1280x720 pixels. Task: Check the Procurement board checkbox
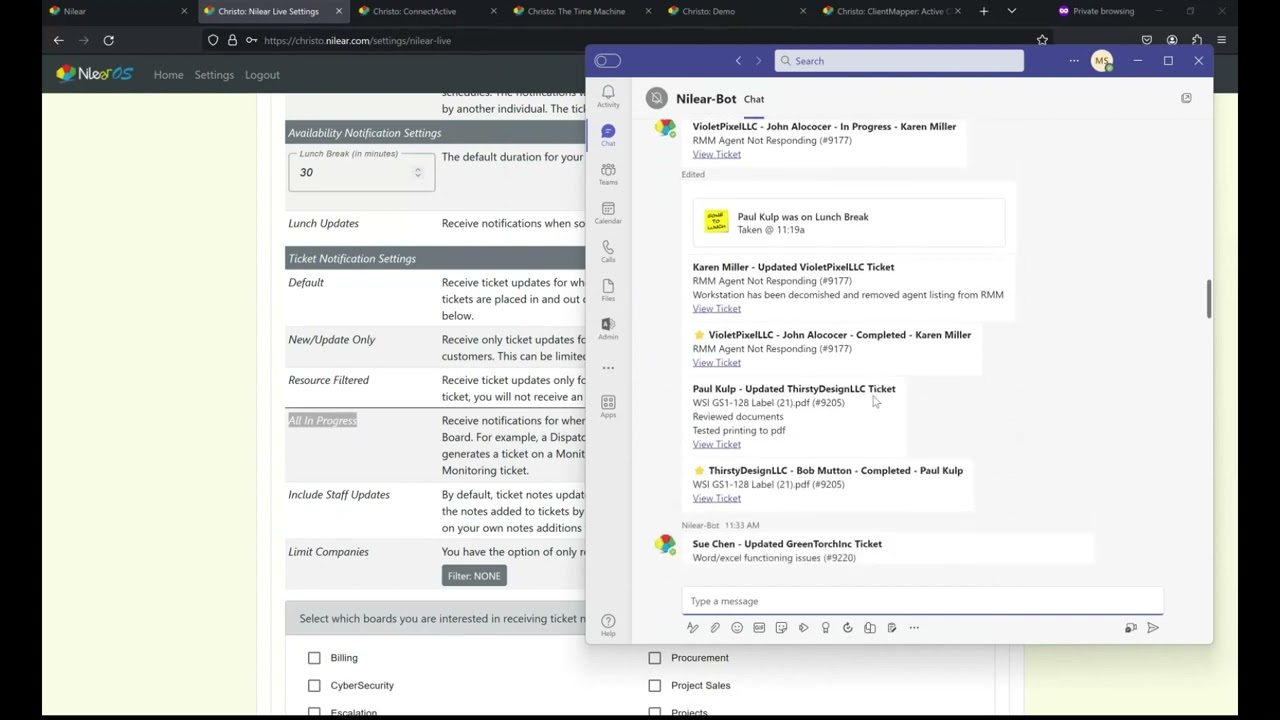(x=655, y=658)
